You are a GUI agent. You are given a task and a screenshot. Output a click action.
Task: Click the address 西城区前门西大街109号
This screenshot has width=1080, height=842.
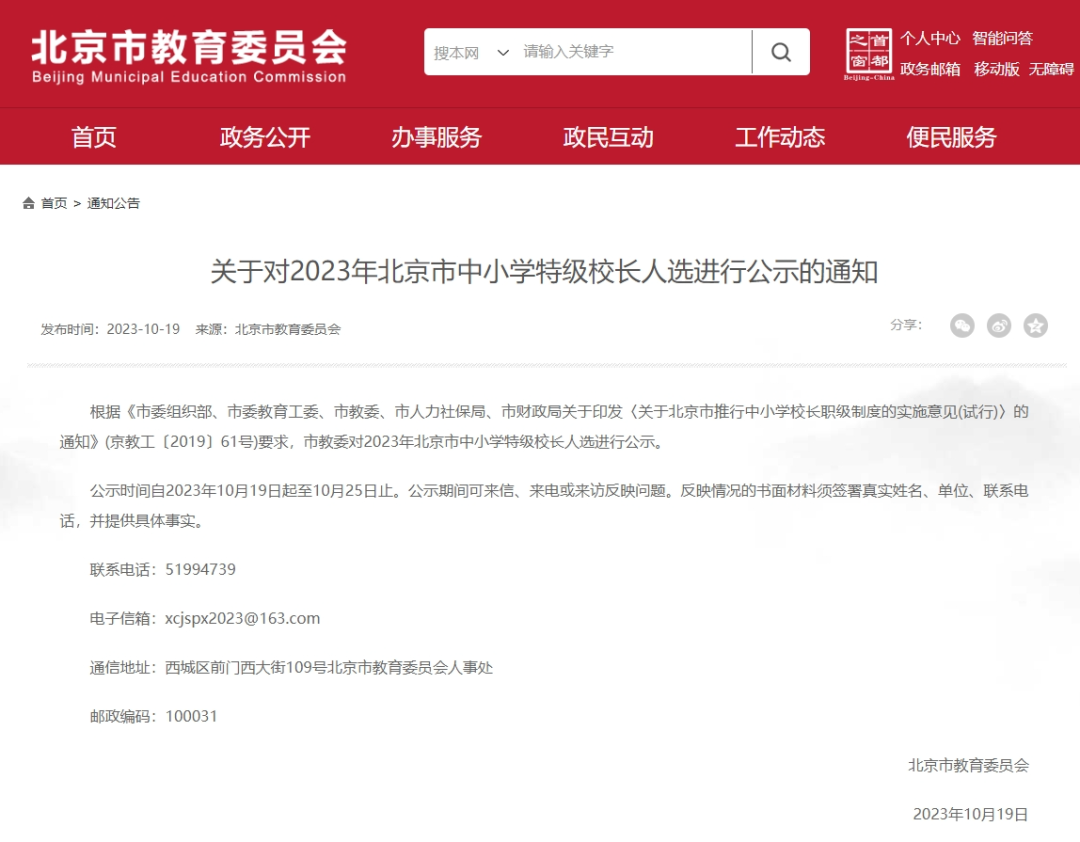pyautogui.click(x=246, y=668)
